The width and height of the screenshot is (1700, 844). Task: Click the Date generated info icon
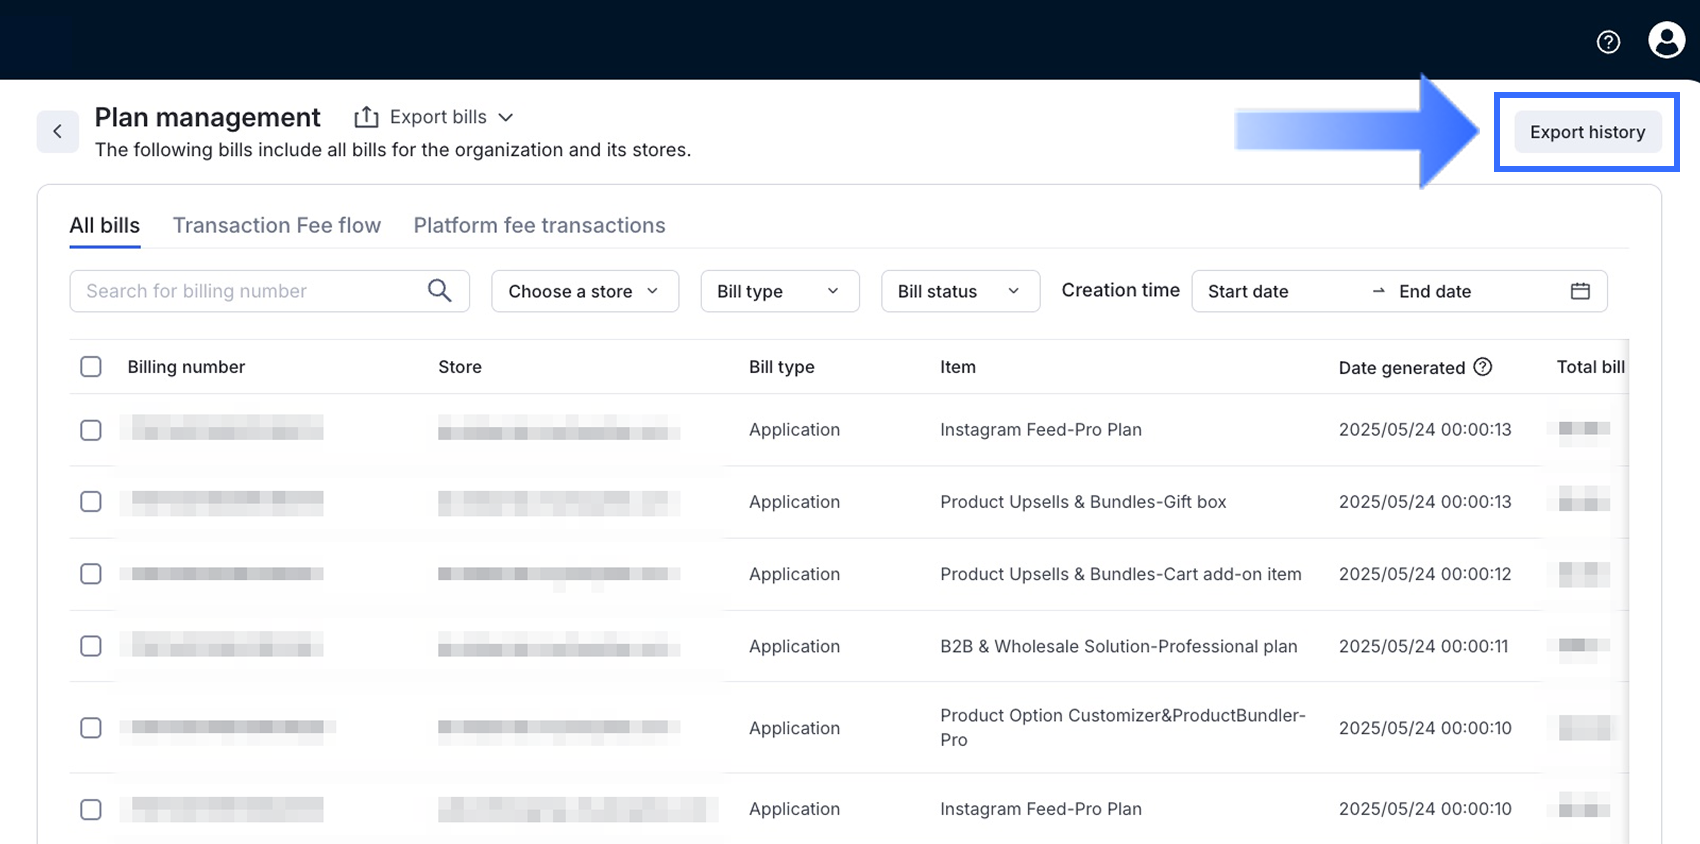pyautogui.click(x=1483, y=367)
